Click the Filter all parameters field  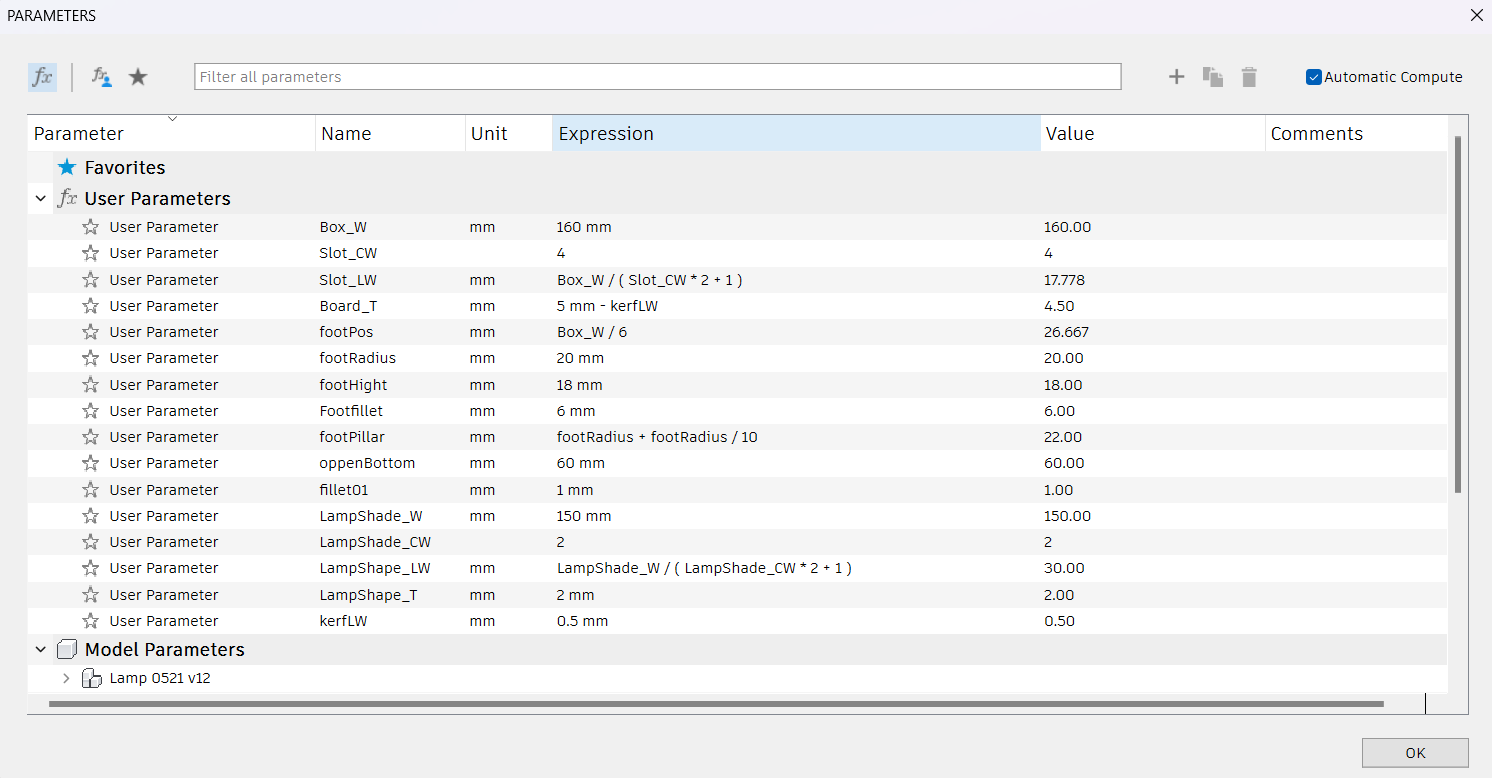[x=658, y=77]
